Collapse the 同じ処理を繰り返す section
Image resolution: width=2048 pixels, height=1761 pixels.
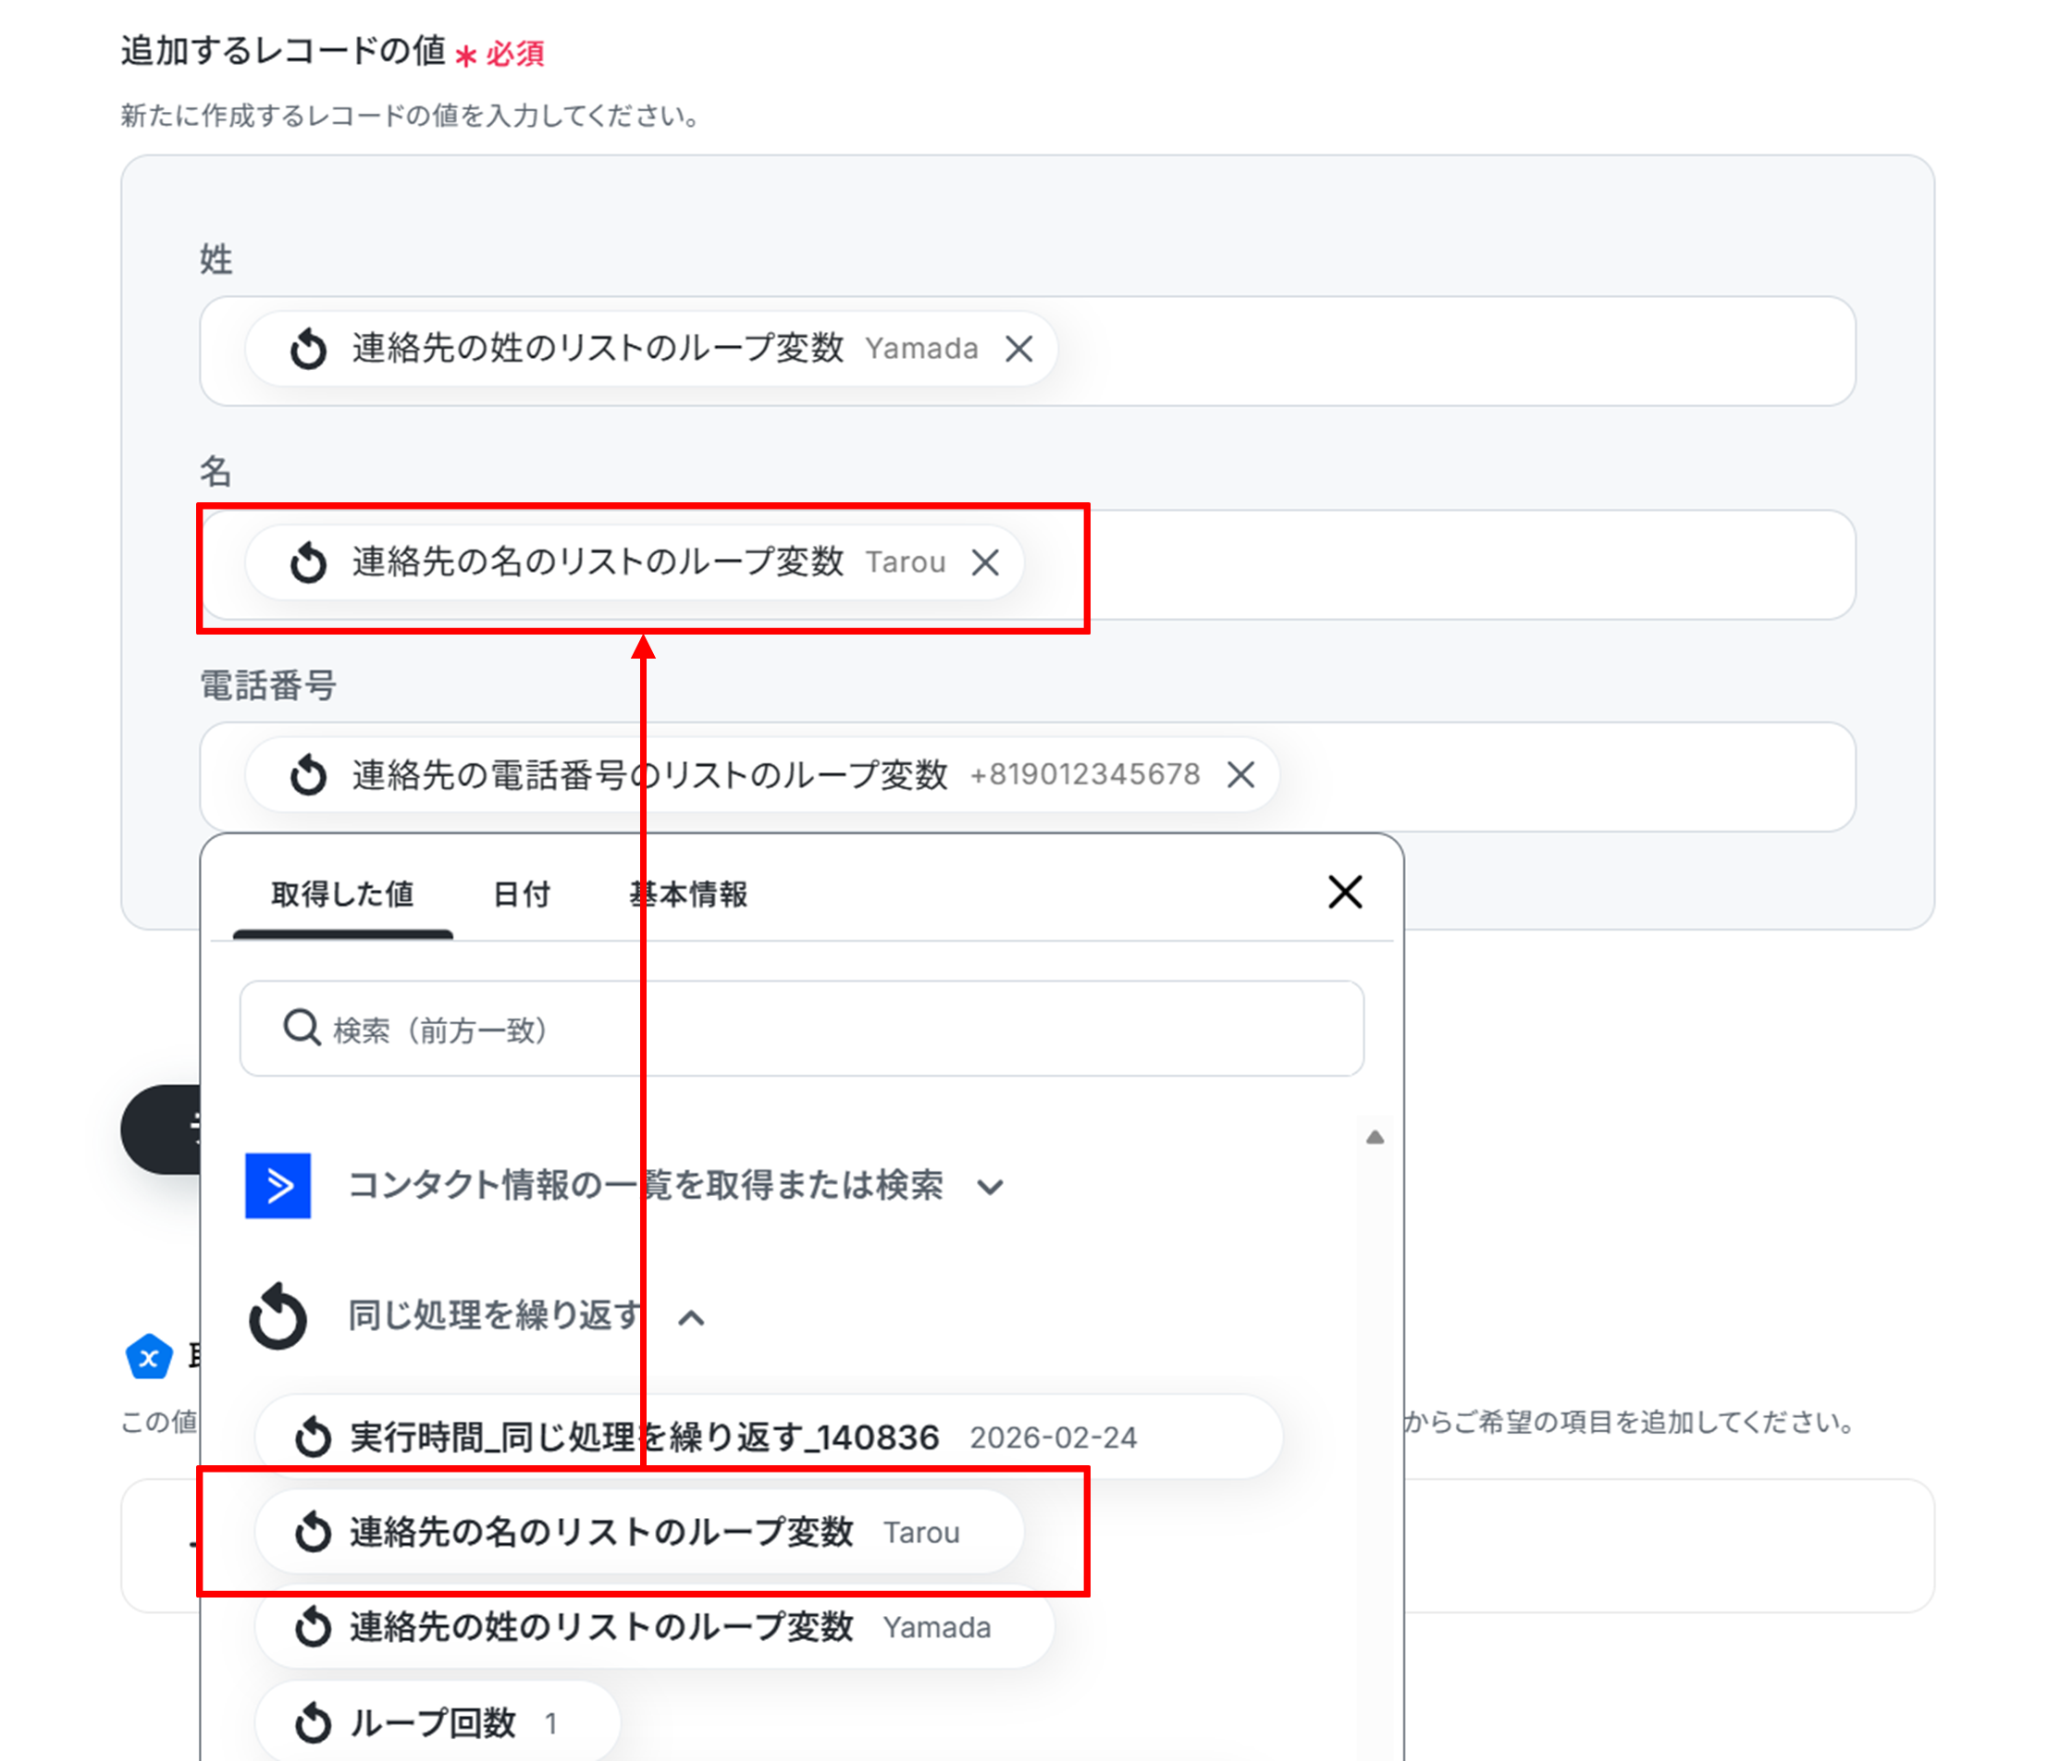tap(691, 1318)
